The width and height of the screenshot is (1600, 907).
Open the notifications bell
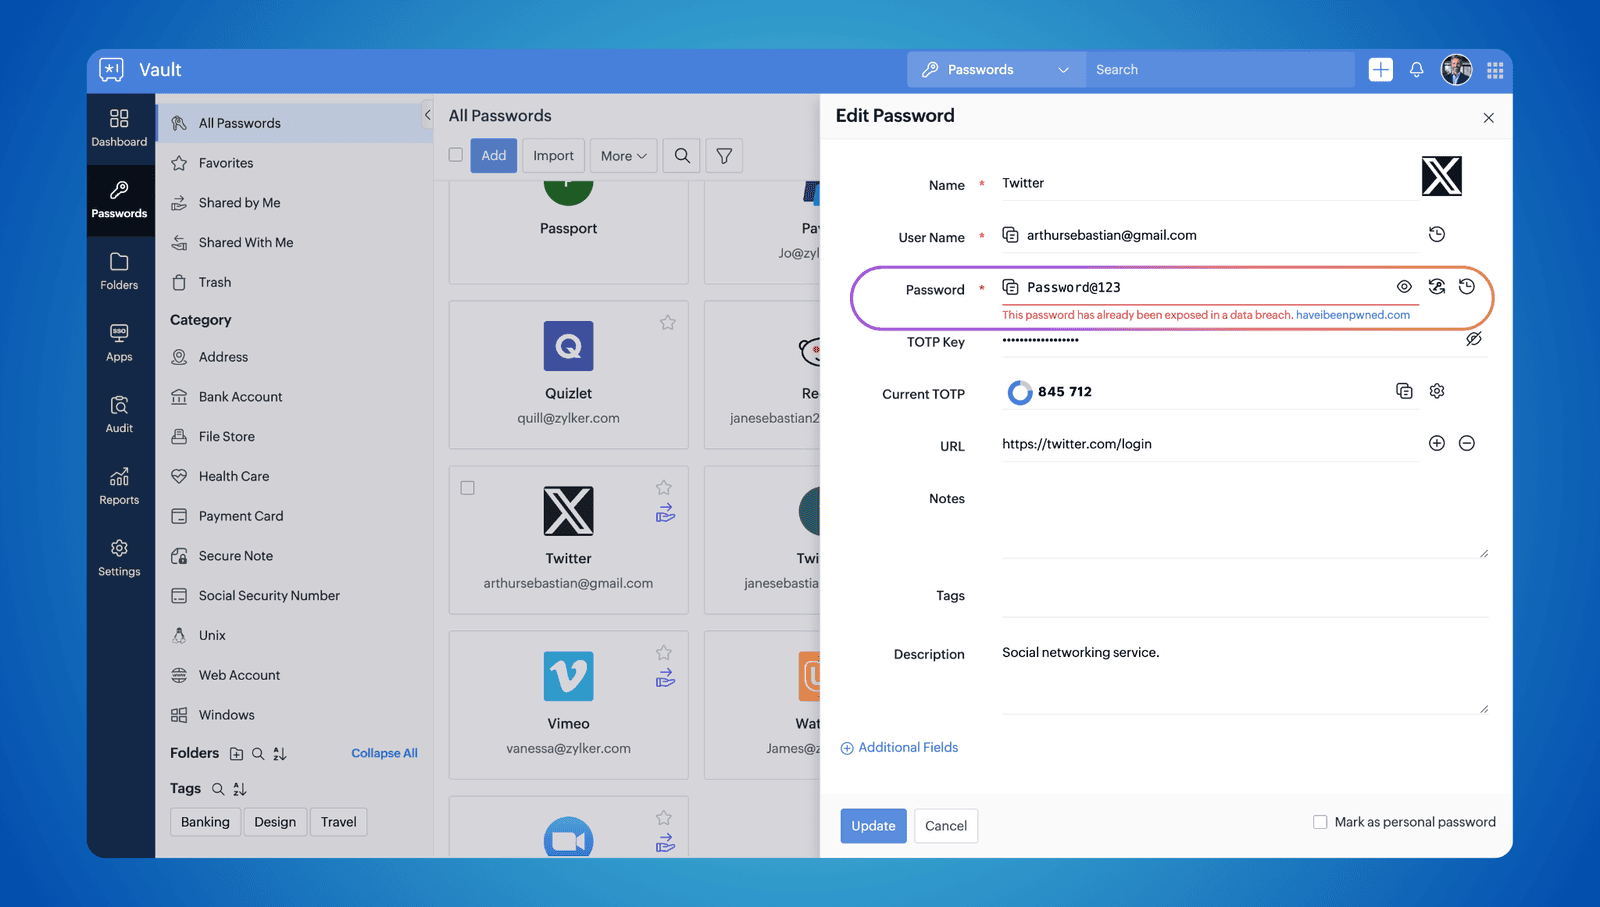coord(1416,70)
